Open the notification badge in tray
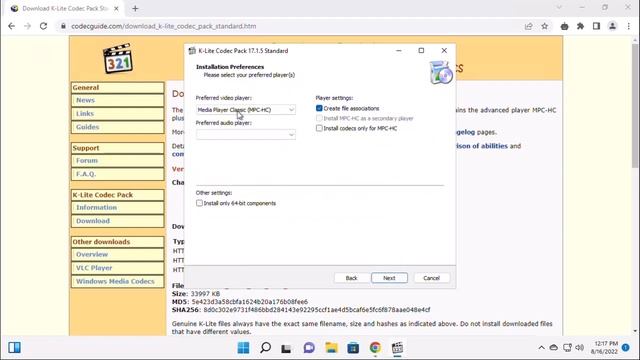The image size is (640, 360). pyautogui.click(x=626, y=348)
